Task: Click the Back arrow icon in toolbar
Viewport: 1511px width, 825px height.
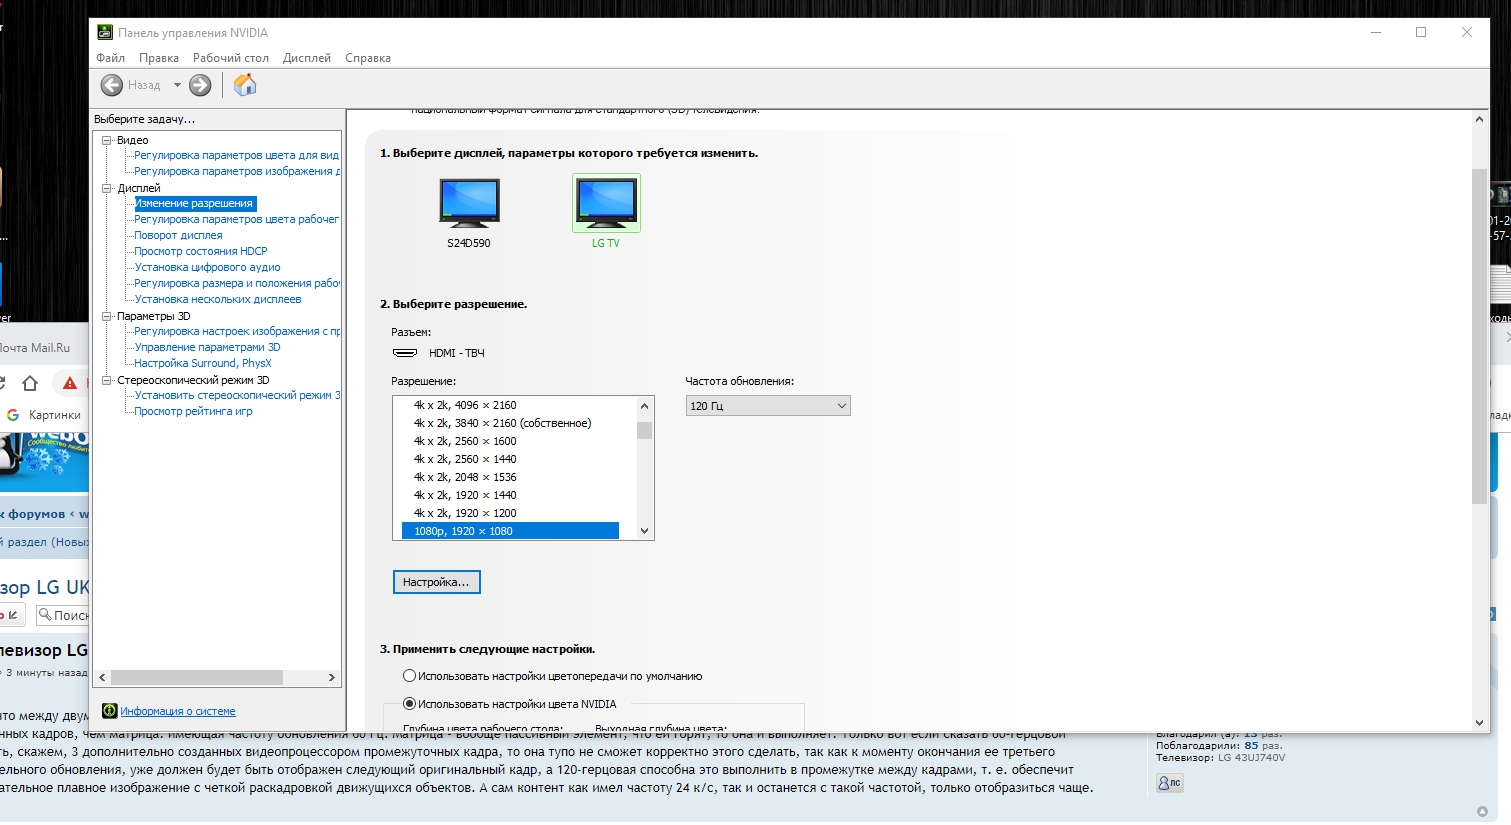Action: (x=112, y=86)
